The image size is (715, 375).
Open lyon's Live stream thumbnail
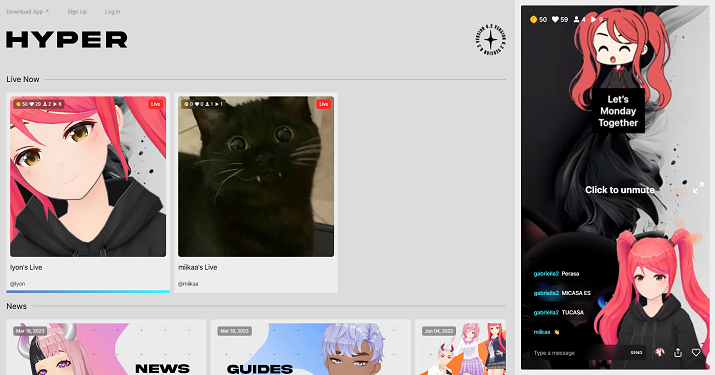[88, 177]
